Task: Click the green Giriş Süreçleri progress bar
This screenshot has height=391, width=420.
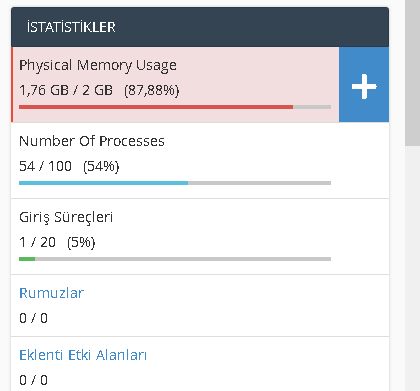Action: pyautogui.click(x=27, y=259)
